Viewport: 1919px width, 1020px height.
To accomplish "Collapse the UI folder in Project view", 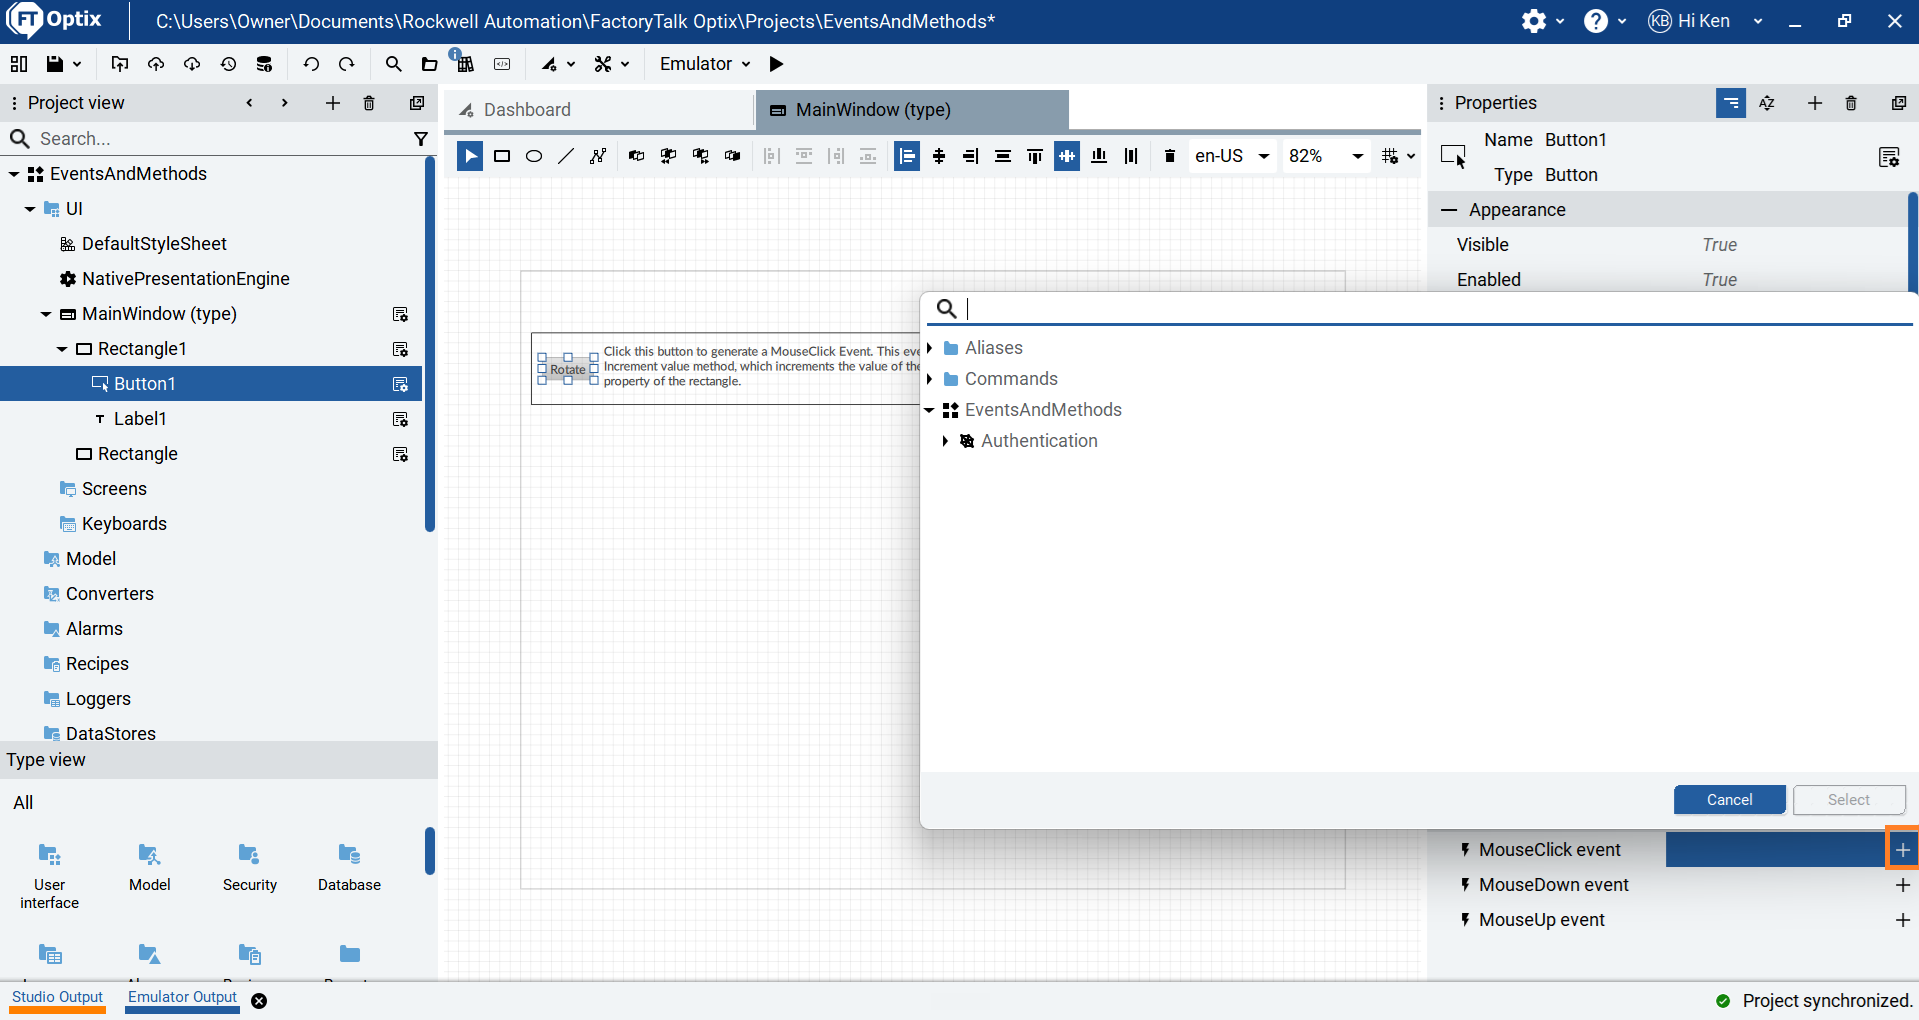I will point(30,209).
